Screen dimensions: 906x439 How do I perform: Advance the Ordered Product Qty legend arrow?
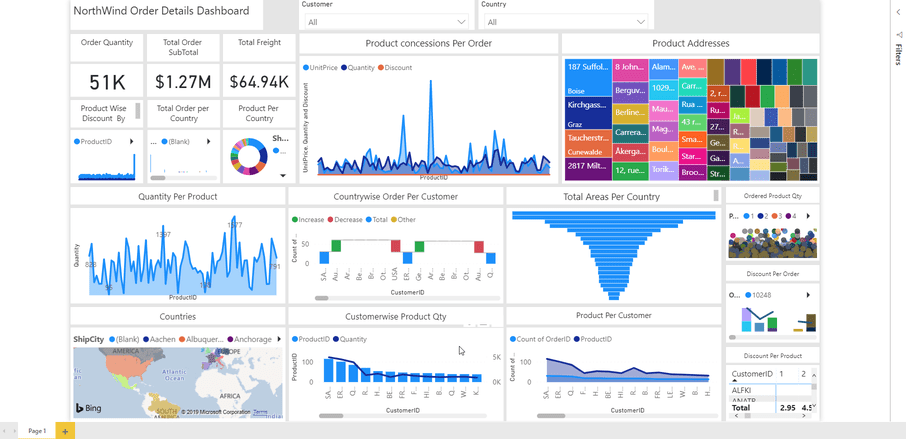(x=808, y=216)
